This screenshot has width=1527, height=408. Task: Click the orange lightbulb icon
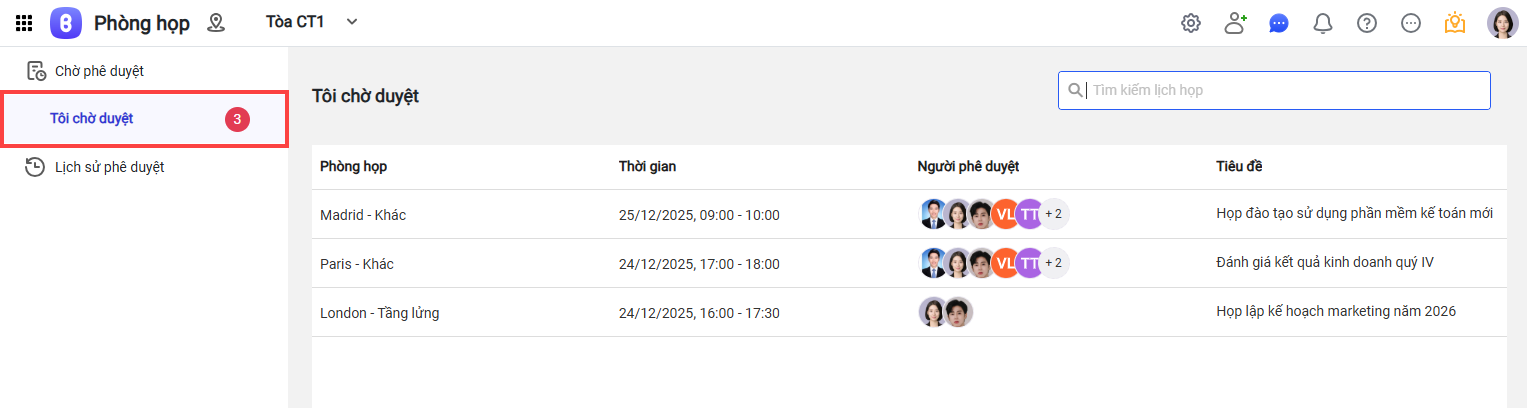1454,23
